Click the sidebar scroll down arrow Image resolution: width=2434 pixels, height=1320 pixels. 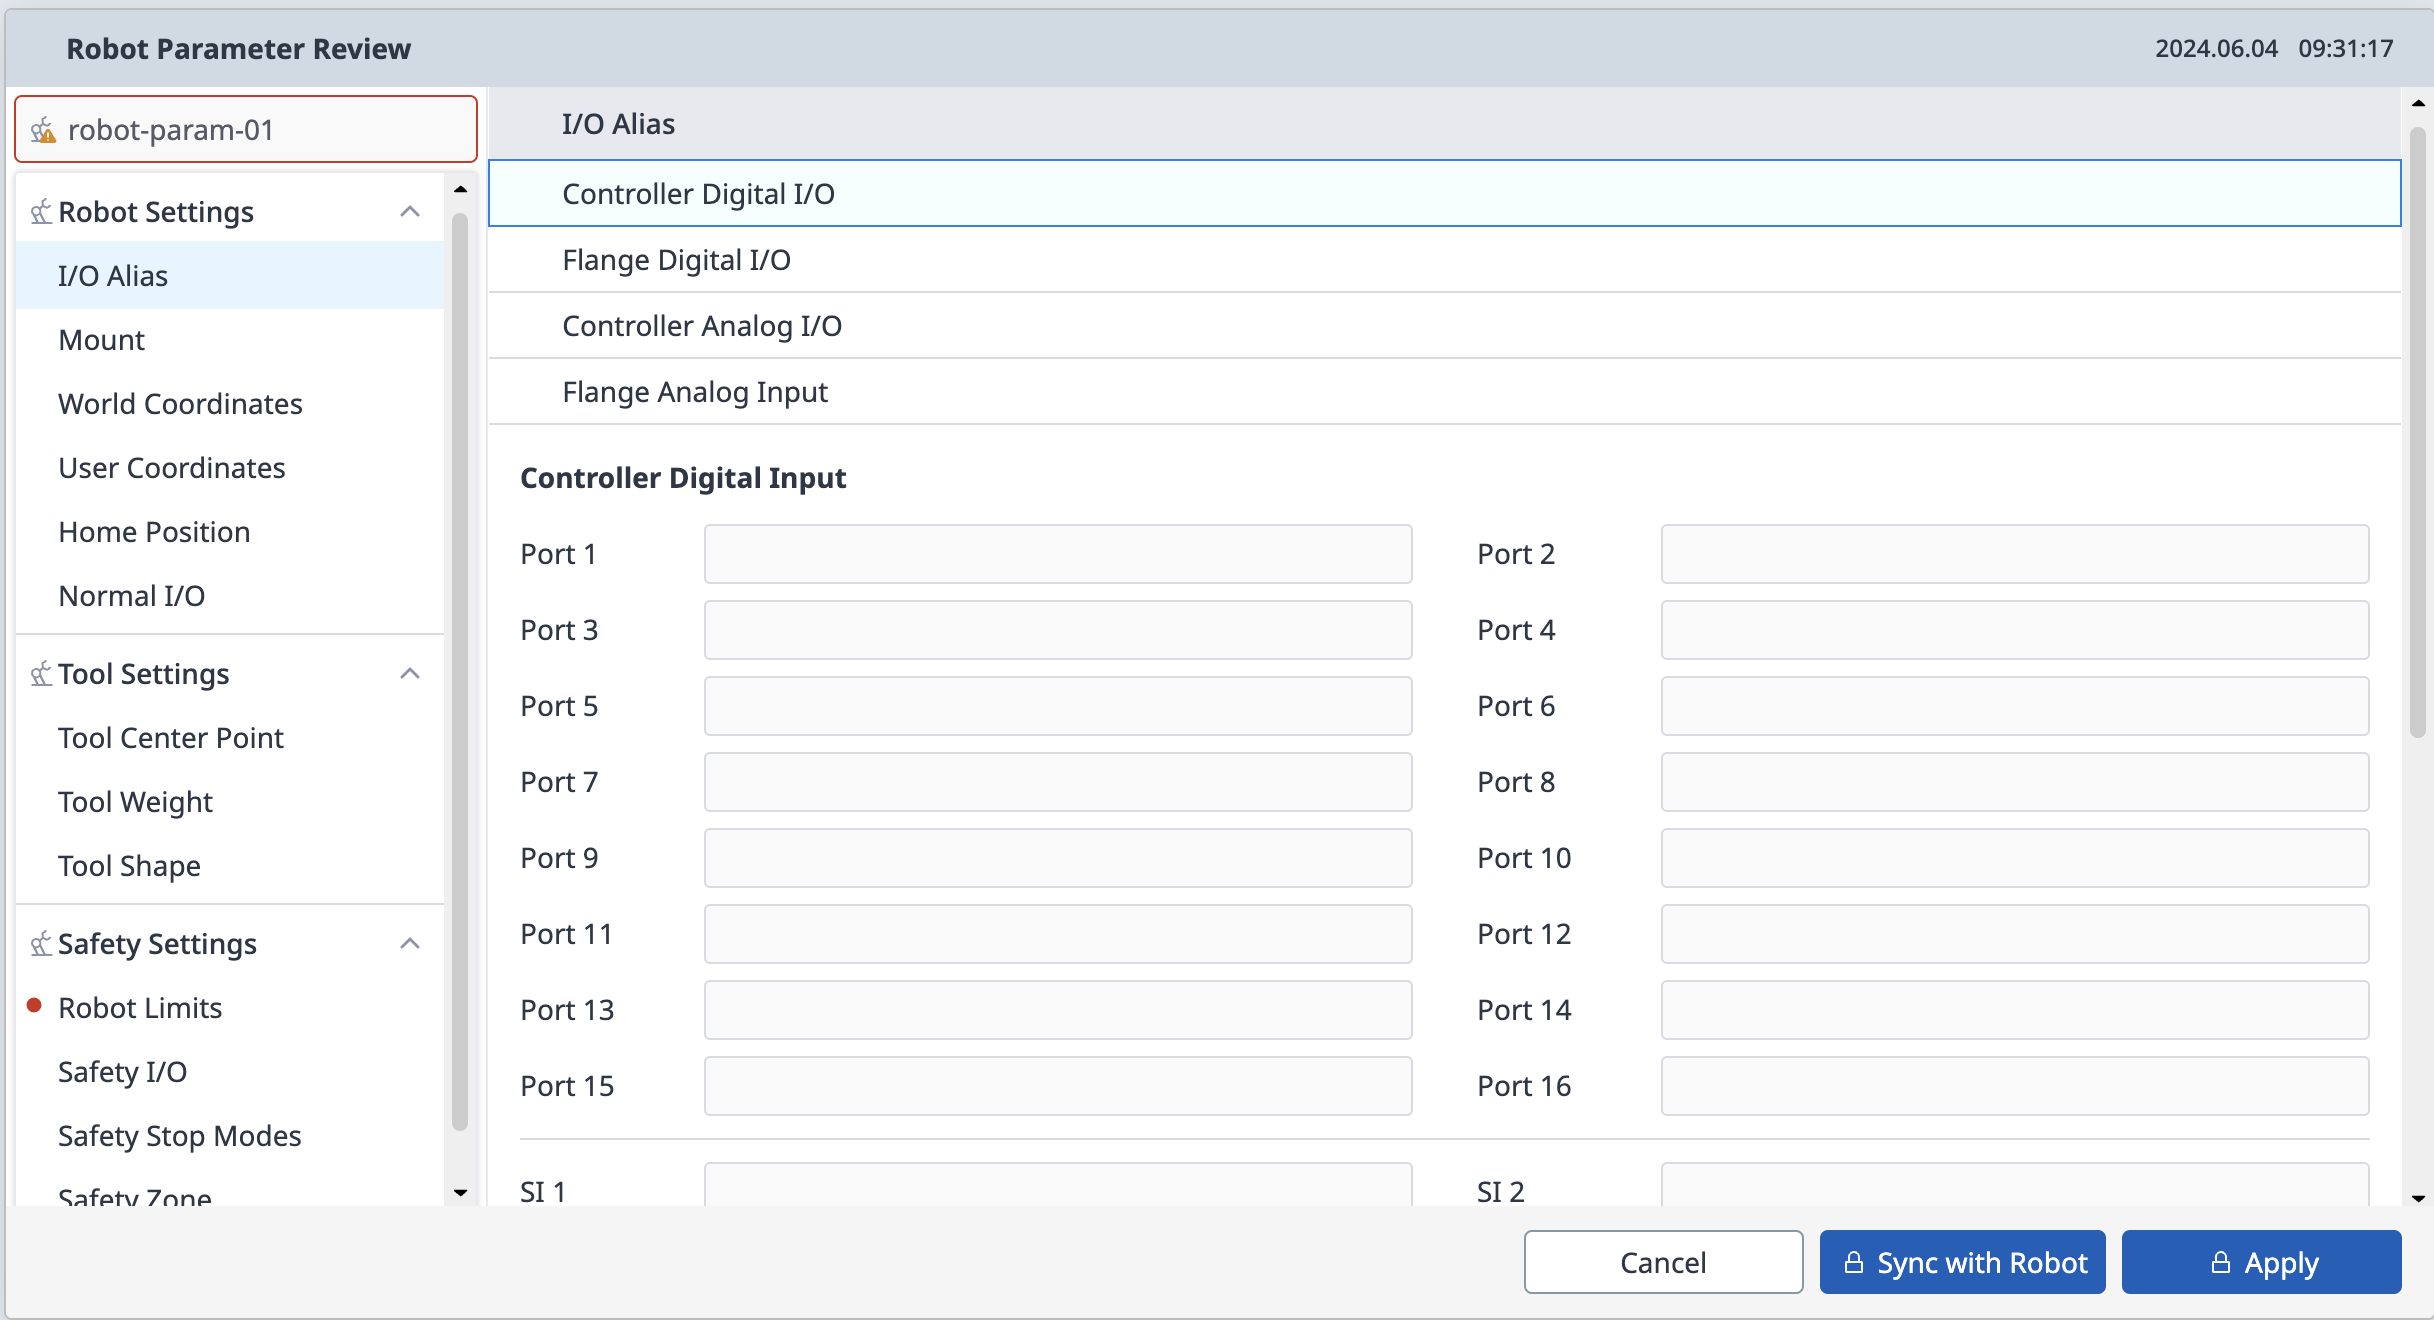[x=460, y=1192]
